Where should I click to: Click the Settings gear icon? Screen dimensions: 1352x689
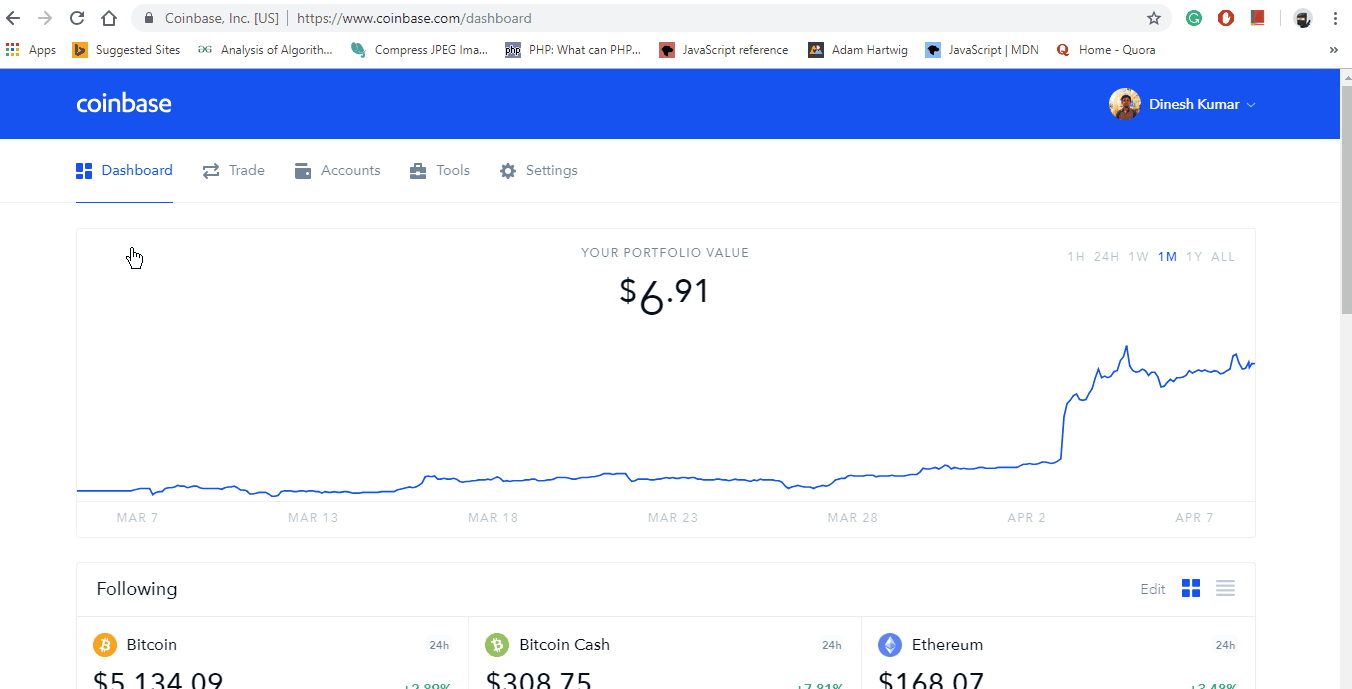click(507, 170)
